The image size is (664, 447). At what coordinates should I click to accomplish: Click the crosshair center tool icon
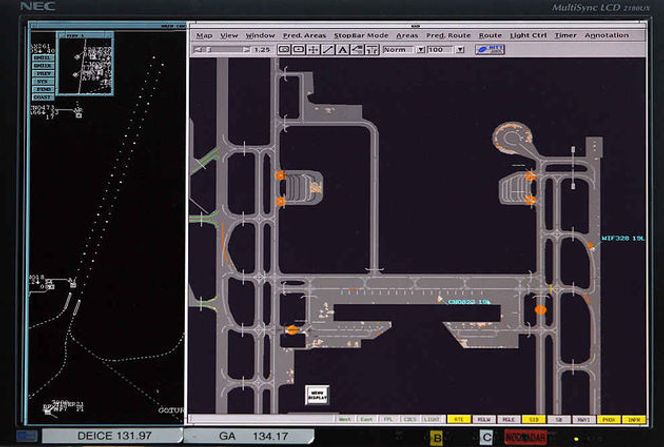coord(313,49)
